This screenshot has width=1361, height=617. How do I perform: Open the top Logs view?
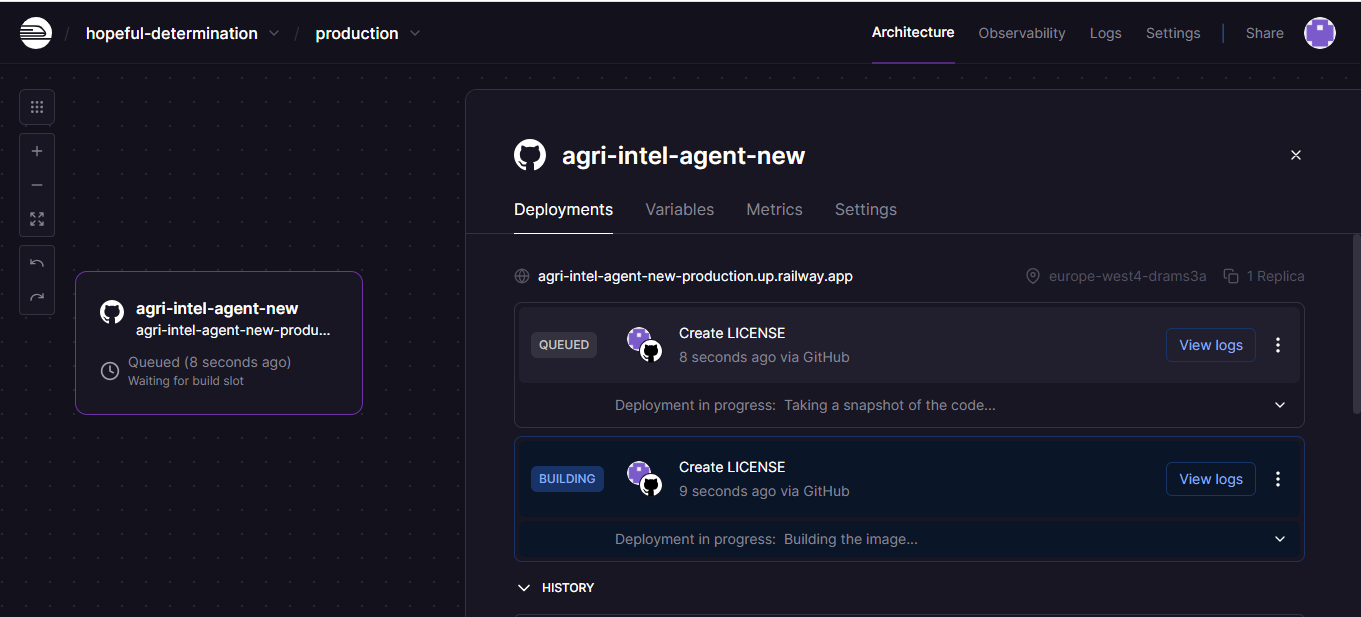[x=1105, y=33]
